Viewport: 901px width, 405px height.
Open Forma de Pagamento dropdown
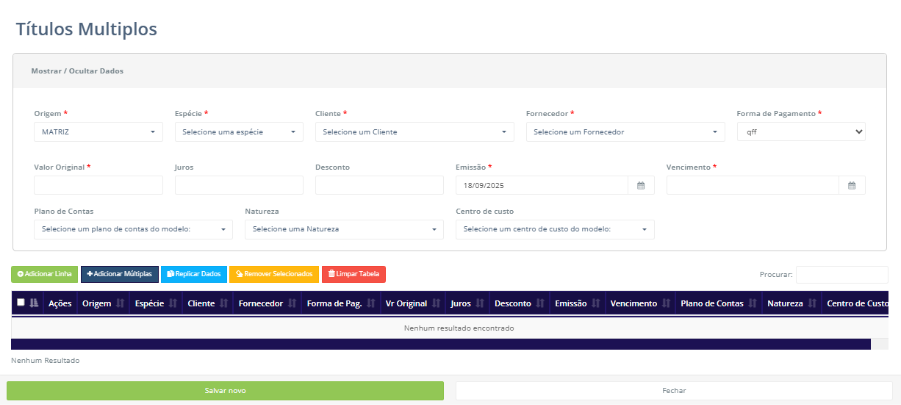[800, 132]
